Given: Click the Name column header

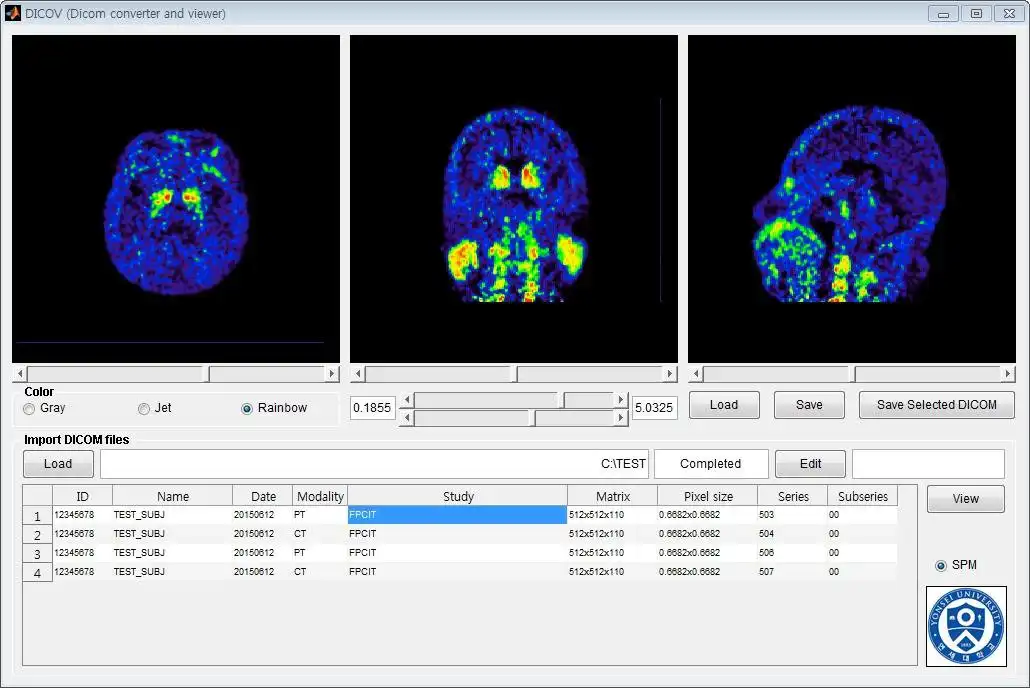Looking at the screenshot, I should pyautogui.click(x=173, y=496).
